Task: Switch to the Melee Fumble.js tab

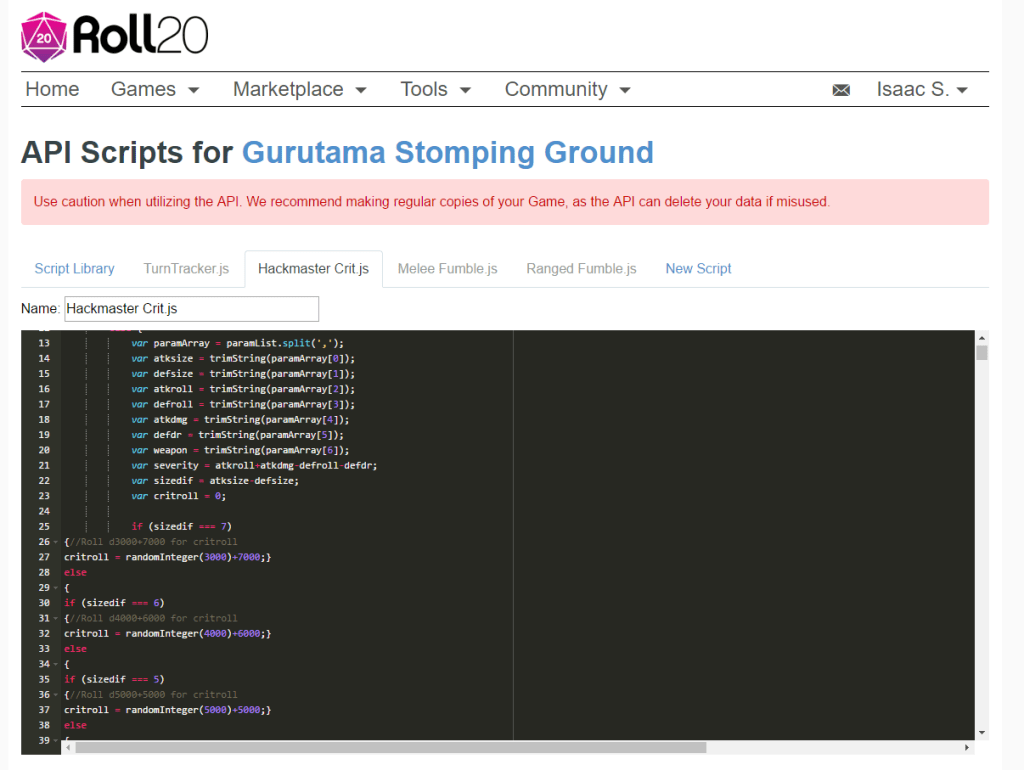Action: coord(446,268)
